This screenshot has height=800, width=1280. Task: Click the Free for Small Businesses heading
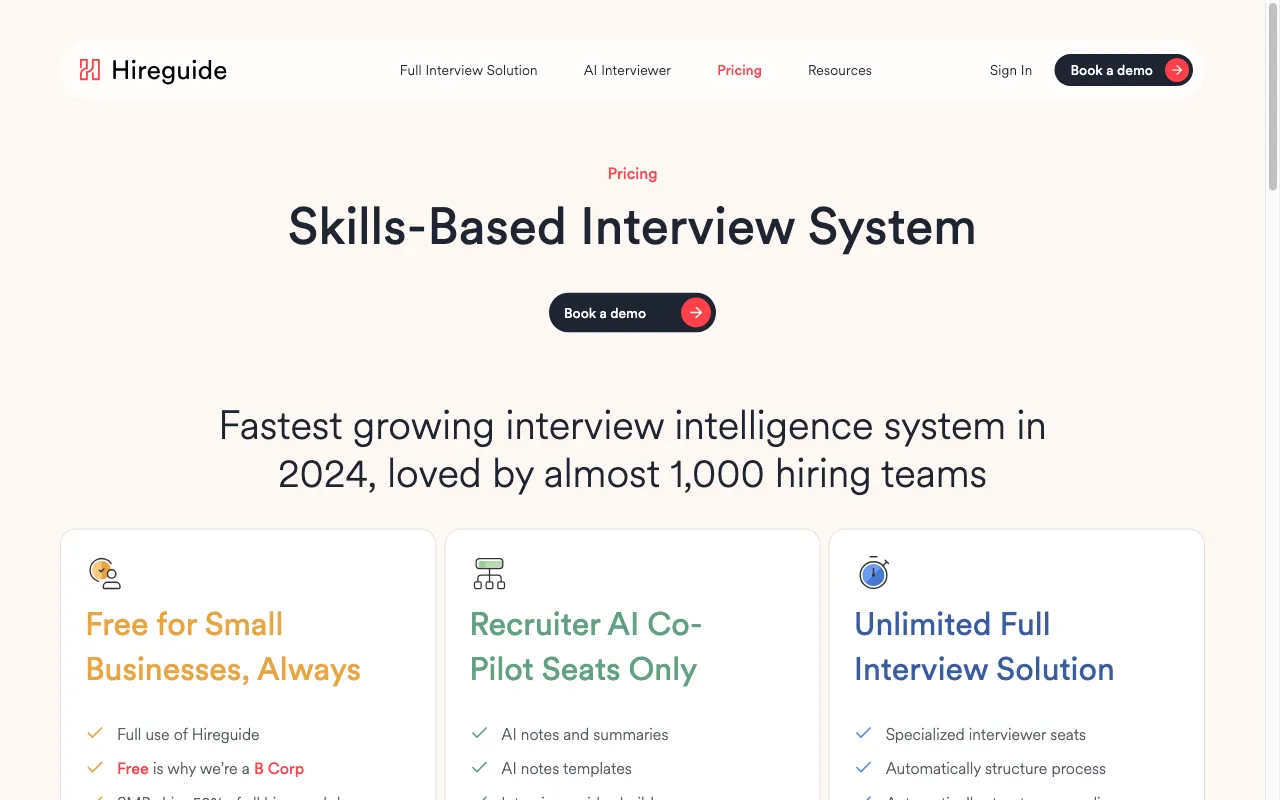[223, 647]
